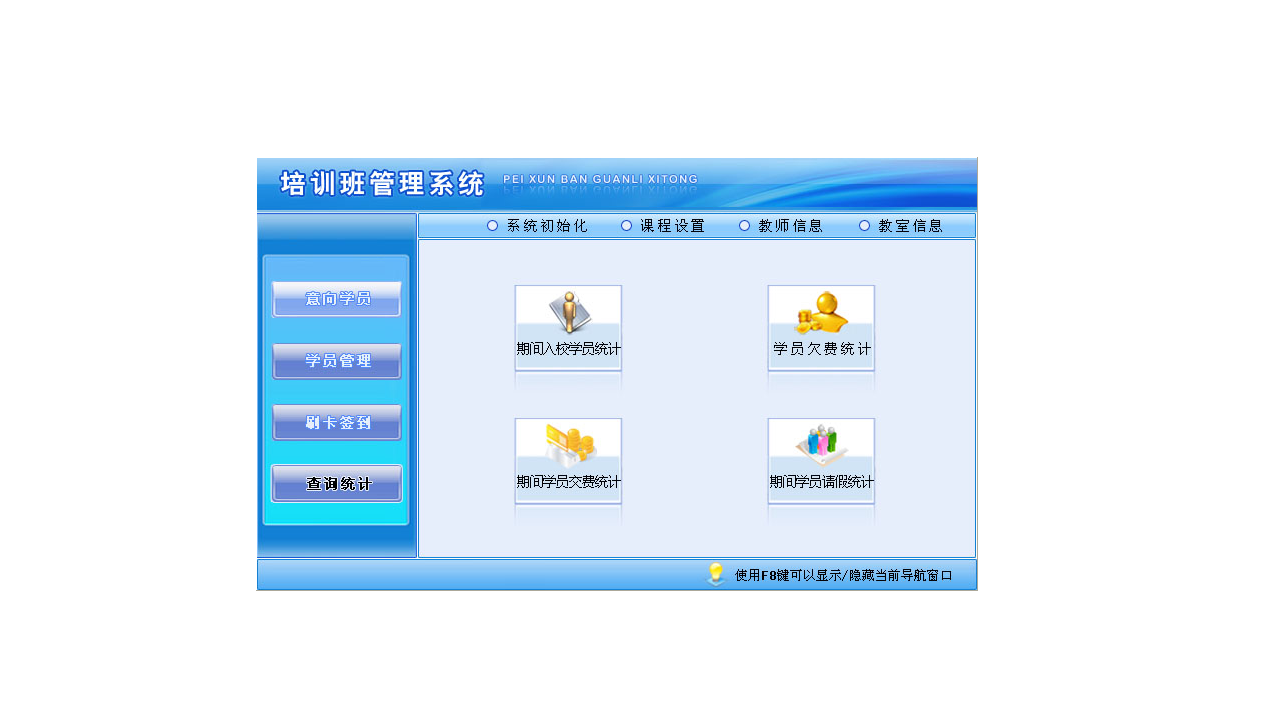1280x720 pixels.
Task: Open the 意向学员 sidebar panel
Action: 336,297
